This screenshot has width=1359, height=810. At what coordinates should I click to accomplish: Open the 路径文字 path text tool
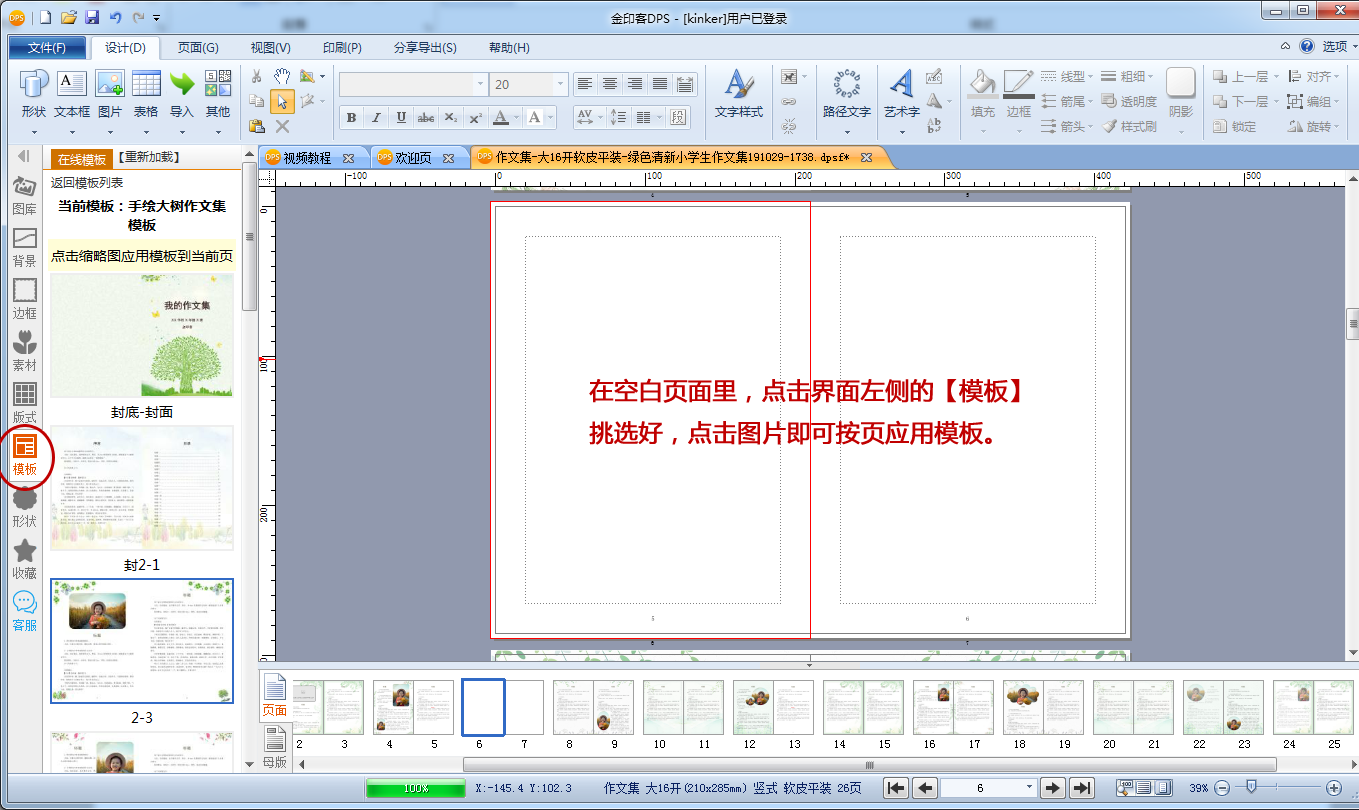pyautogui.click(x=846, y=94)
